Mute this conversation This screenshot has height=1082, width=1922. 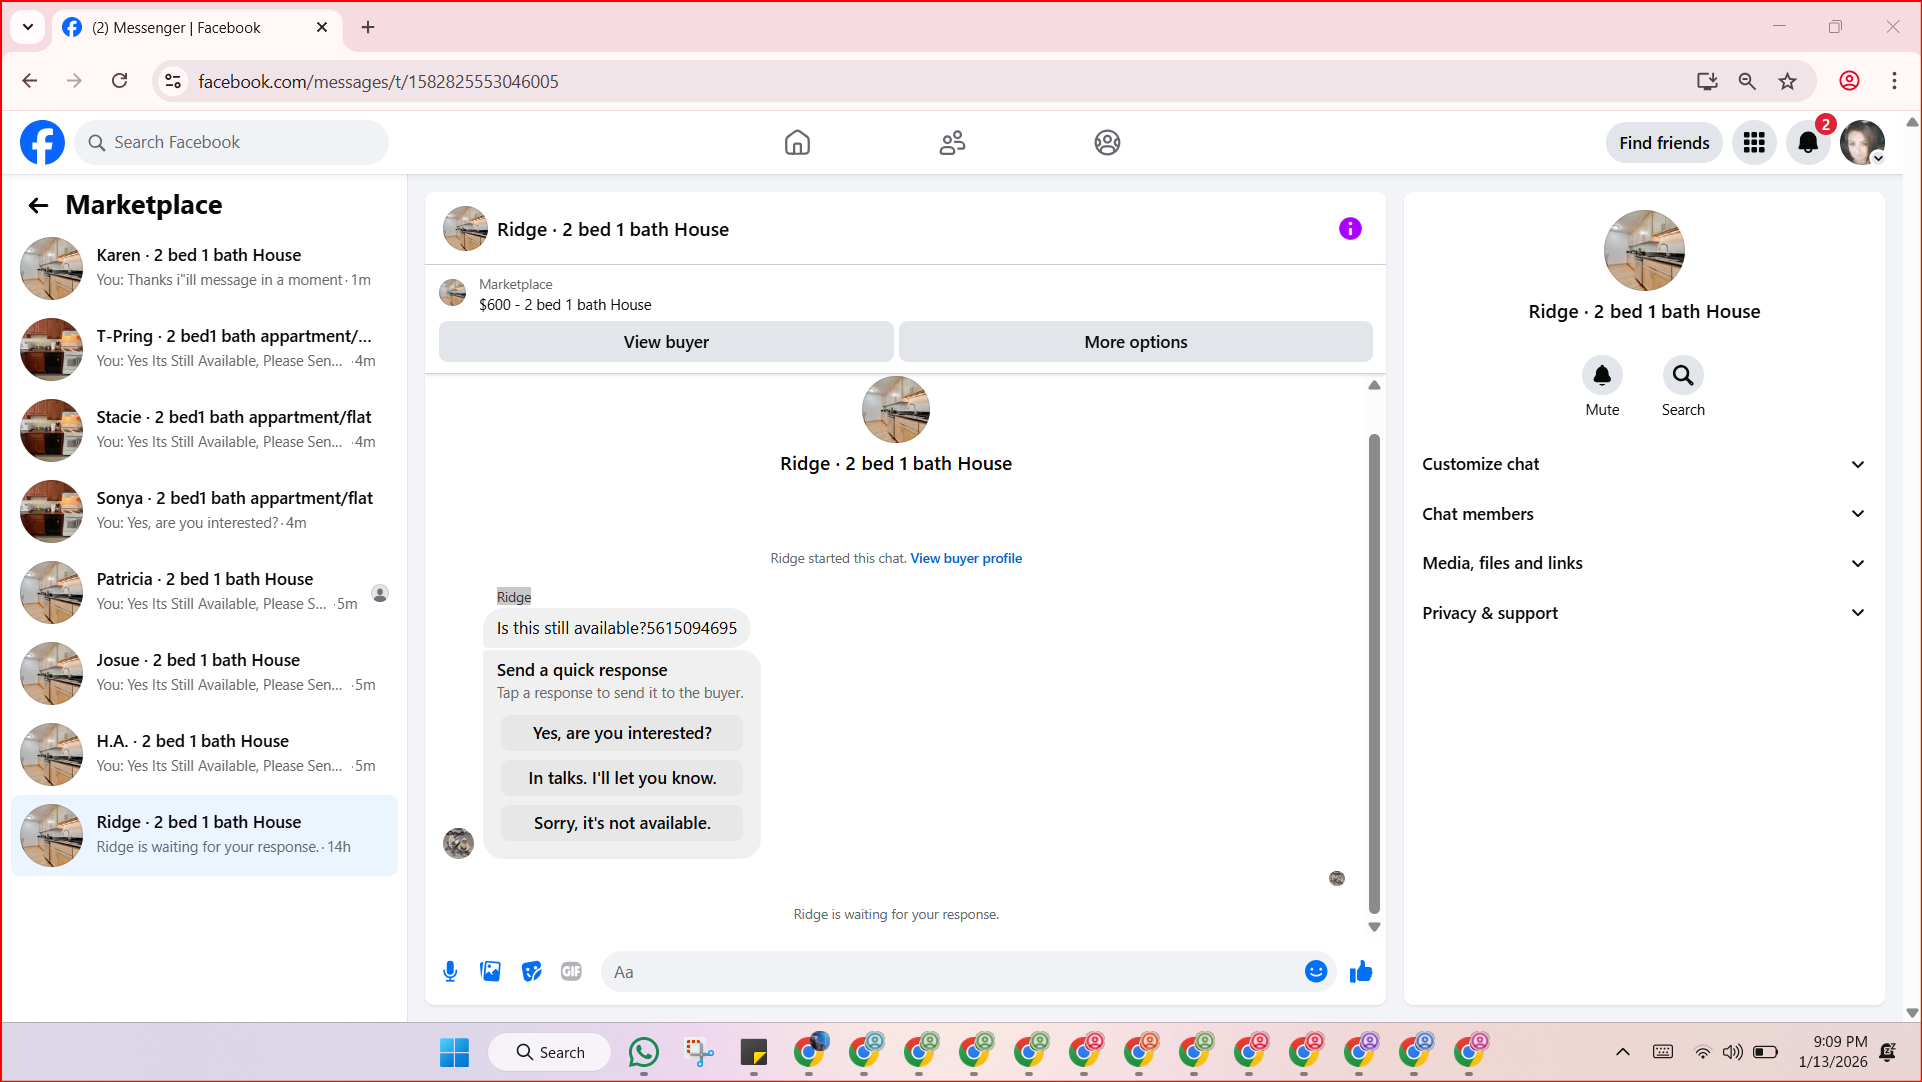[1602, 376]
